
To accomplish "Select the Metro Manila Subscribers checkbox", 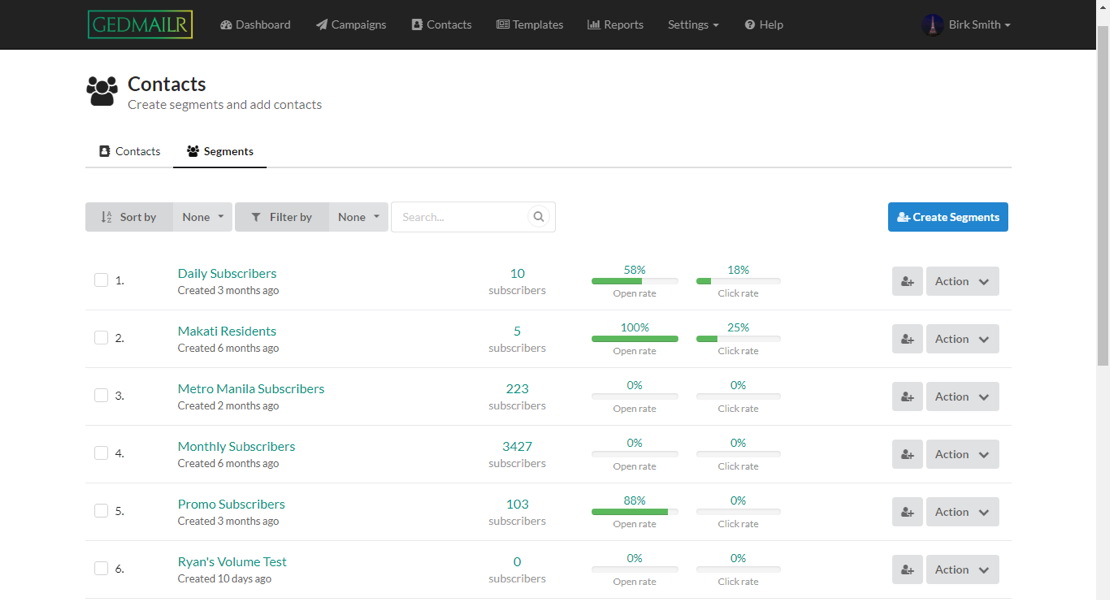I will (x=101, y=395).
